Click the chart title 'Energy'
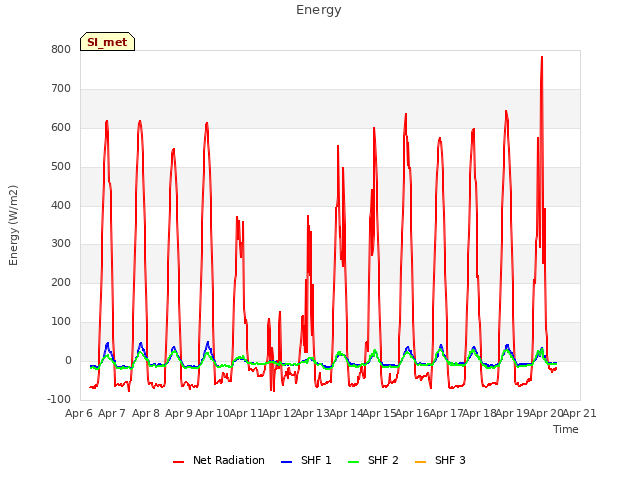 pos(319,10)
